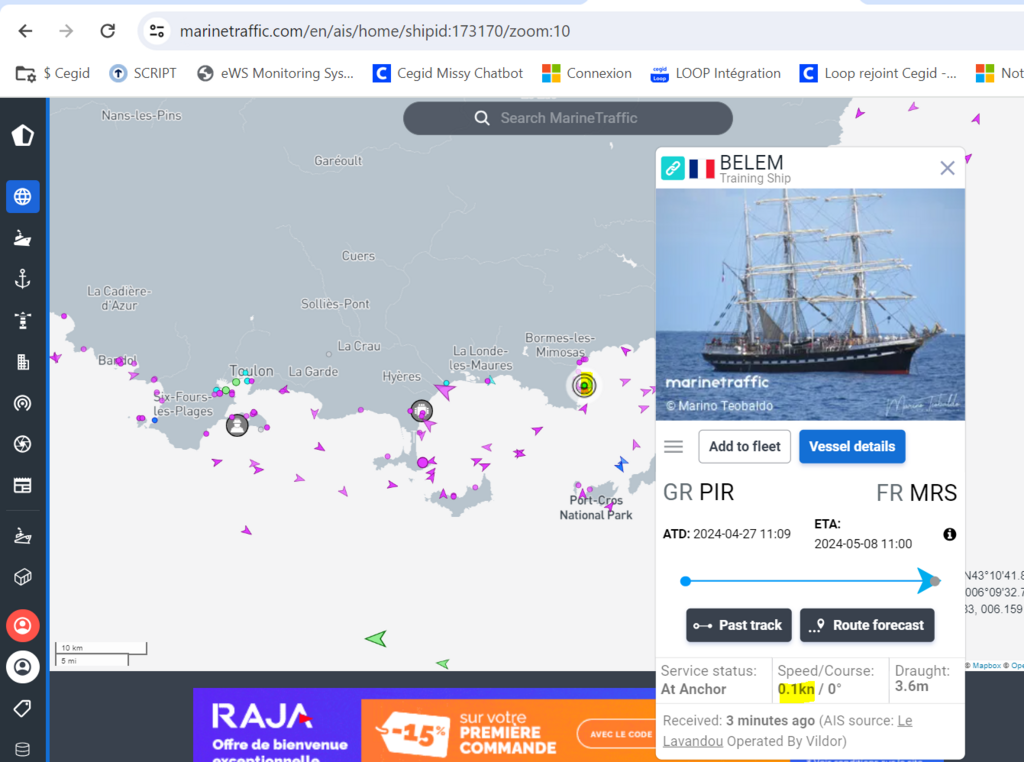Click the grey ferry circle marker near Hyères
The width and height of the screenshot is (1024, 762).
click(422, 411)
